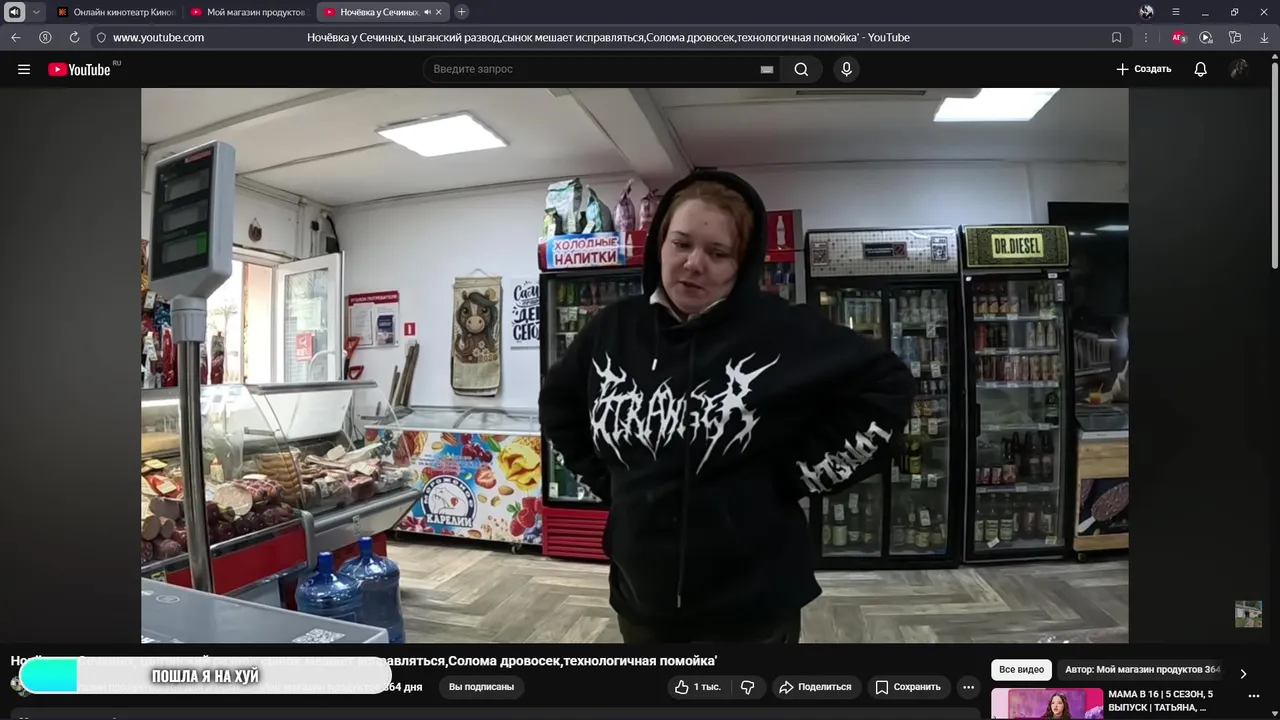Open browser extensions panel icon

(1235, 37)
